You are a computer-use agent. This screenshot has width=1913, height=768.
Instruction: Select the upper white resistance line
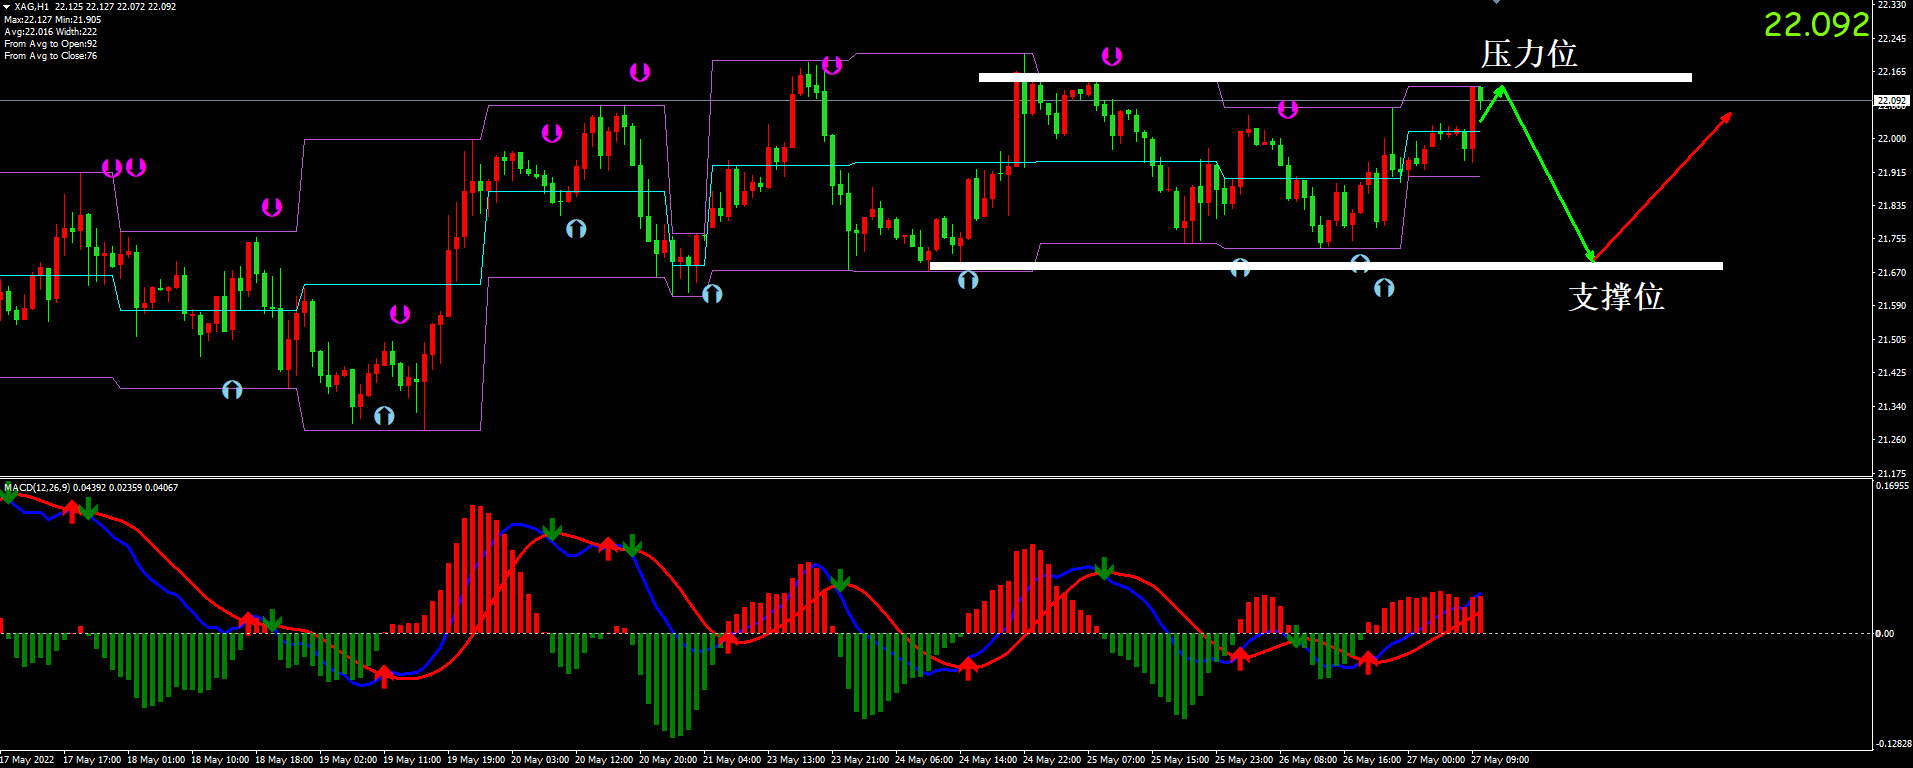pyautogui.click(x=1335, y=77)
